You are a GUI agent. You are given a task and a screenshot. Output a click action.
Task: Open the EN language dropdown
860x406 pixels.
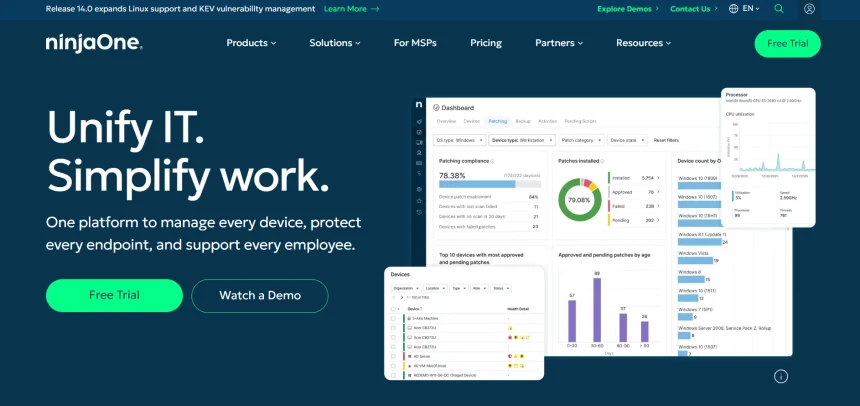pos(751,9)
